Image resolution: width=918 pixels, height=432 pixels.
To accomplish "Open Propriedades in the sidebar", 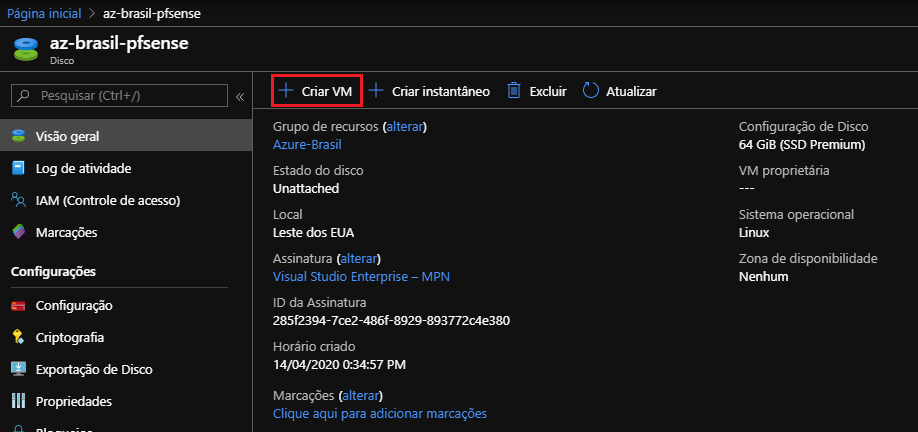I will pos(73,401).
